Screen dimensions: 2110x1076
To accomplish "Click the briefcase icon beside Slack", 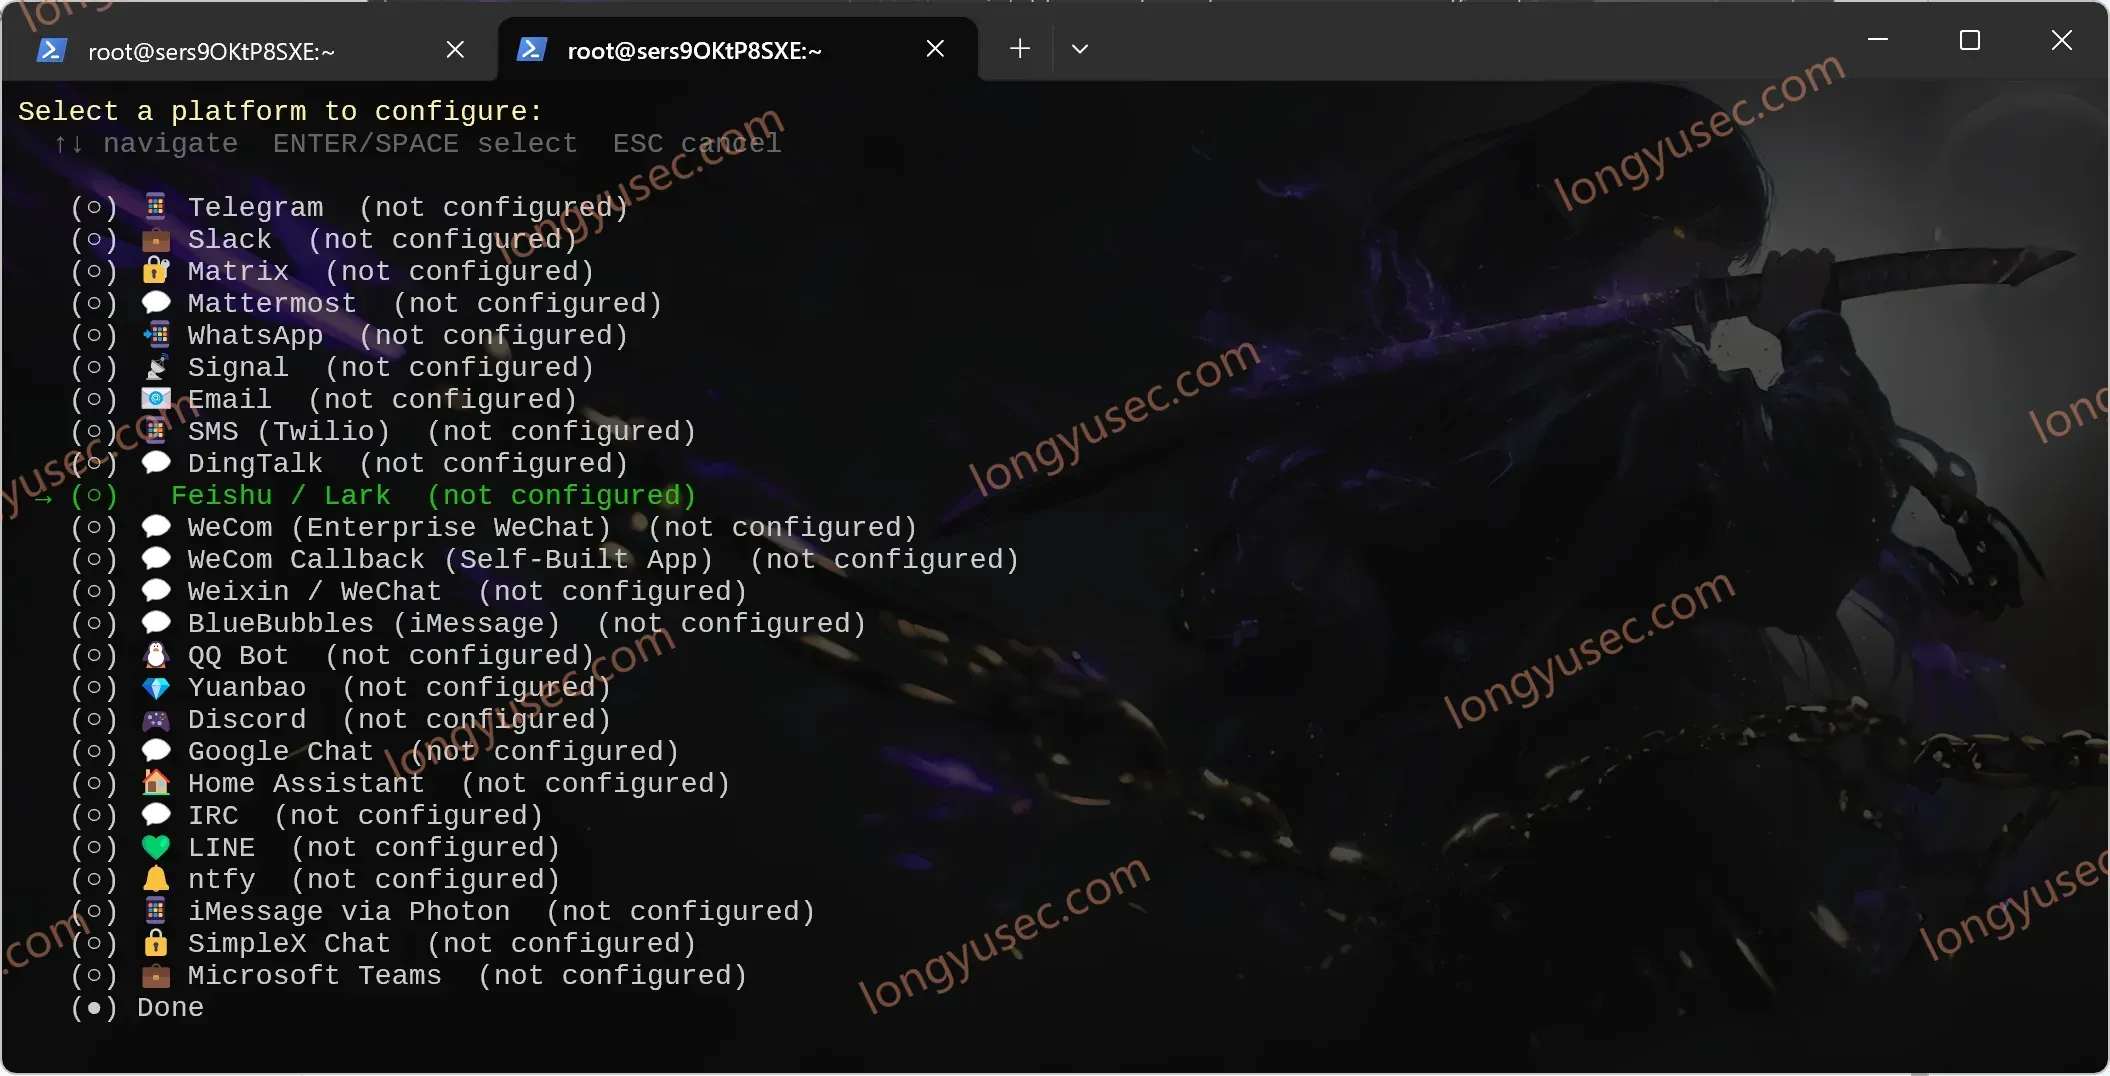I will (x=155, y=239).
